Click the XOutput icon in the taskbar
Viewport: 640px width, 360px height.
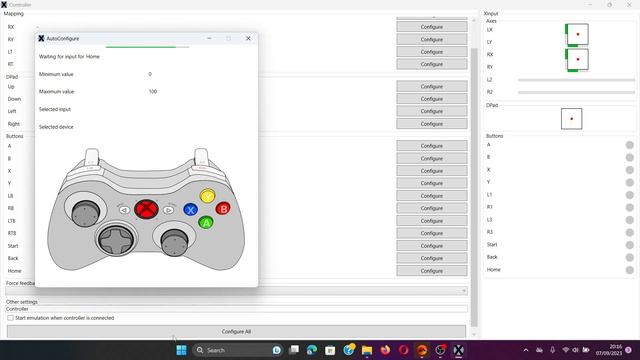[458, 350]
